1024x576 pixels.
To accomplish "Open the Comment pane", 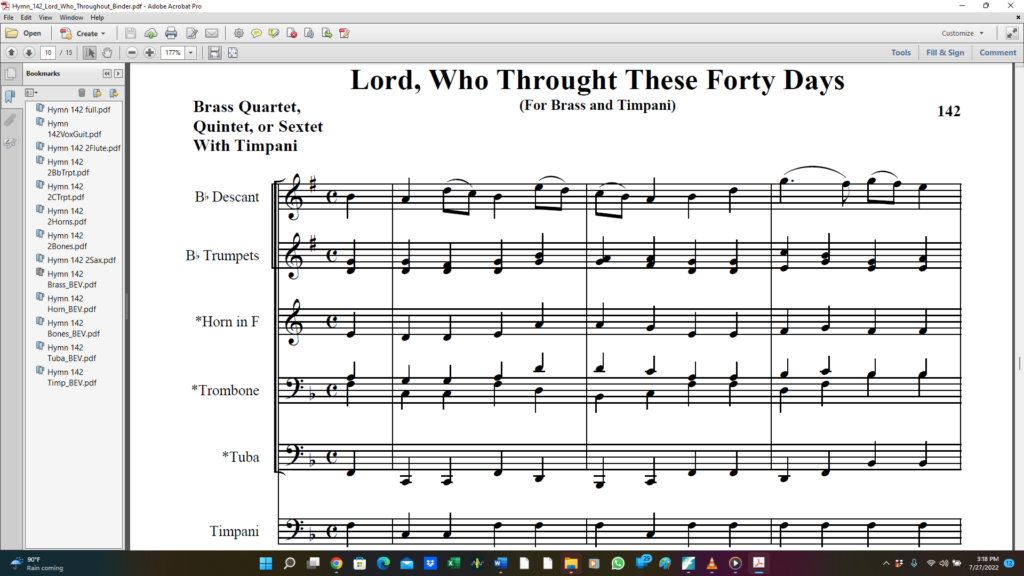I will [x=997, y=52].
